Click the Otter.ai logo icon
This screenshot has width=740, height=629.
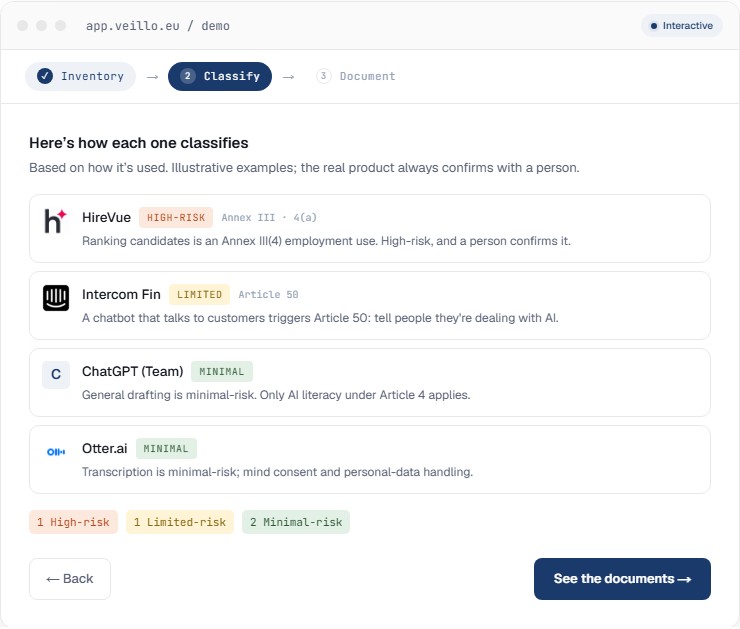[56, 452]
